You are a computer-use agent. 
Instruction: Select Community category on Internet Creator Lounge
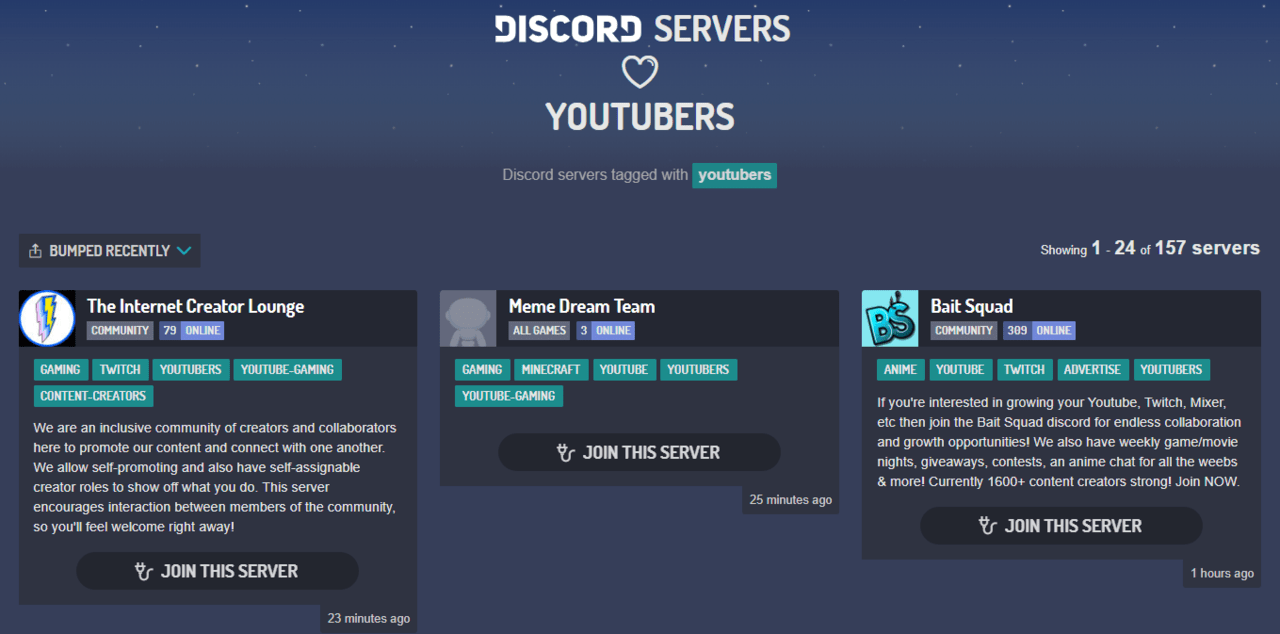(120, 330)
